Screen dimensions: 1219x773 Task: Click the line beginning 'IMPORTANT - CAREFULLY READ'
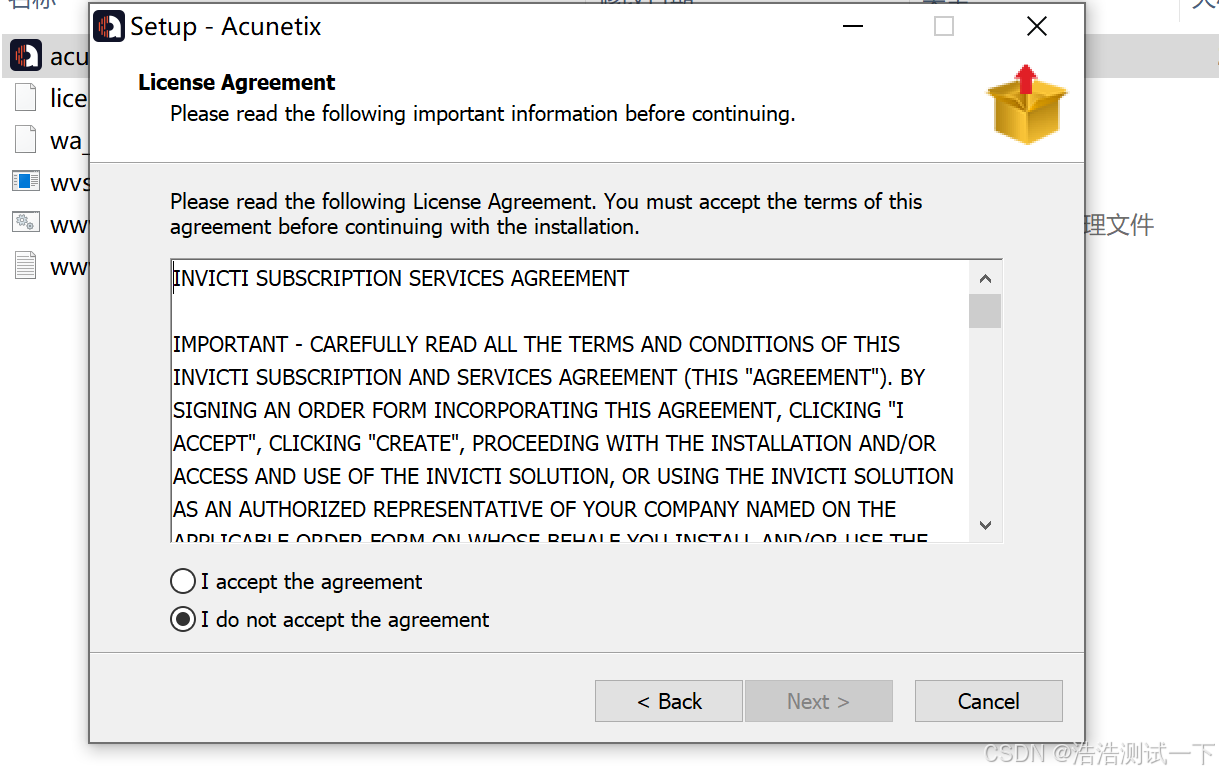537,344
